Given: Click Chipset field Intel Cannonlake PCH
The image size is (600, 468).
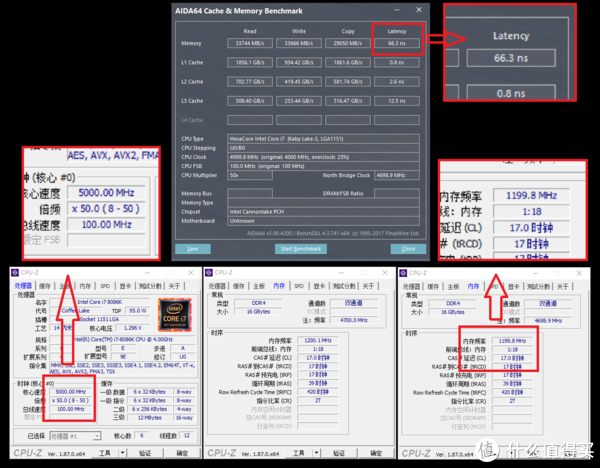Looking at the screenshot, I should click(323, 212).
